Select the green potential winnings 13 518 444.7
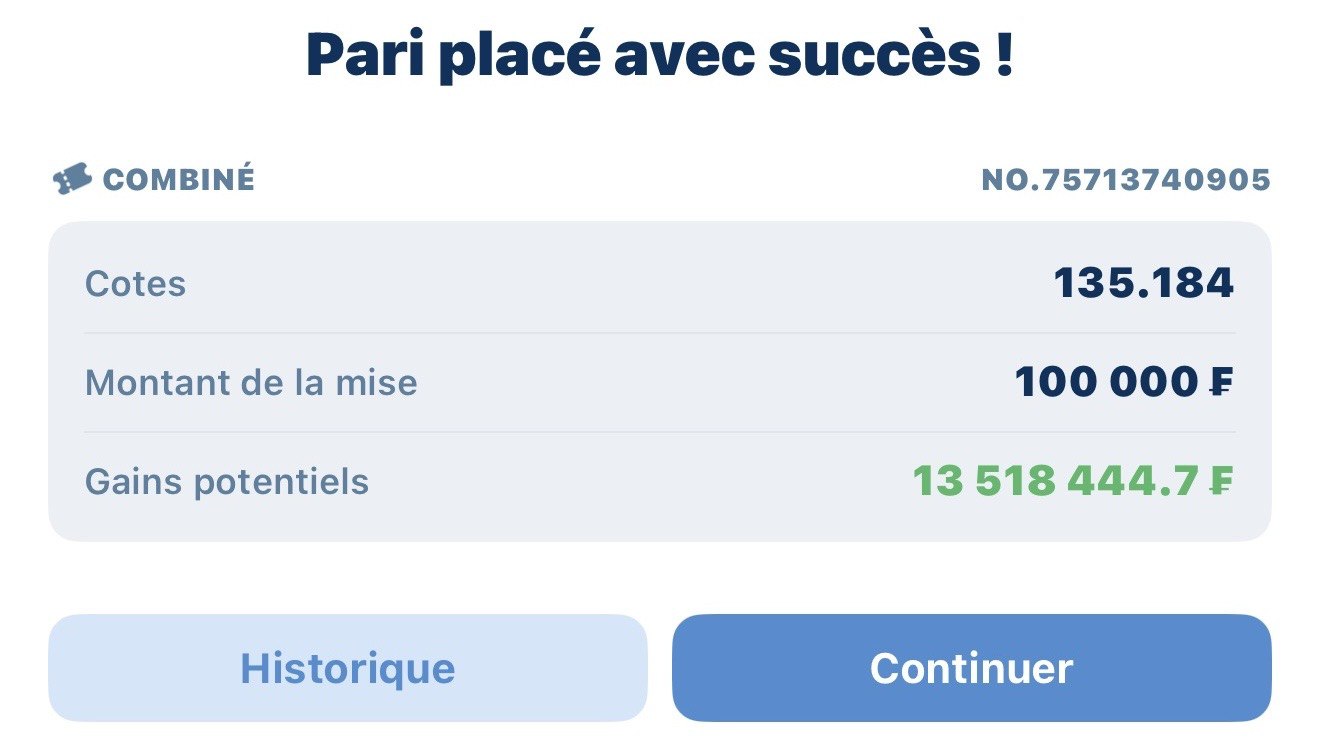 1055,482
